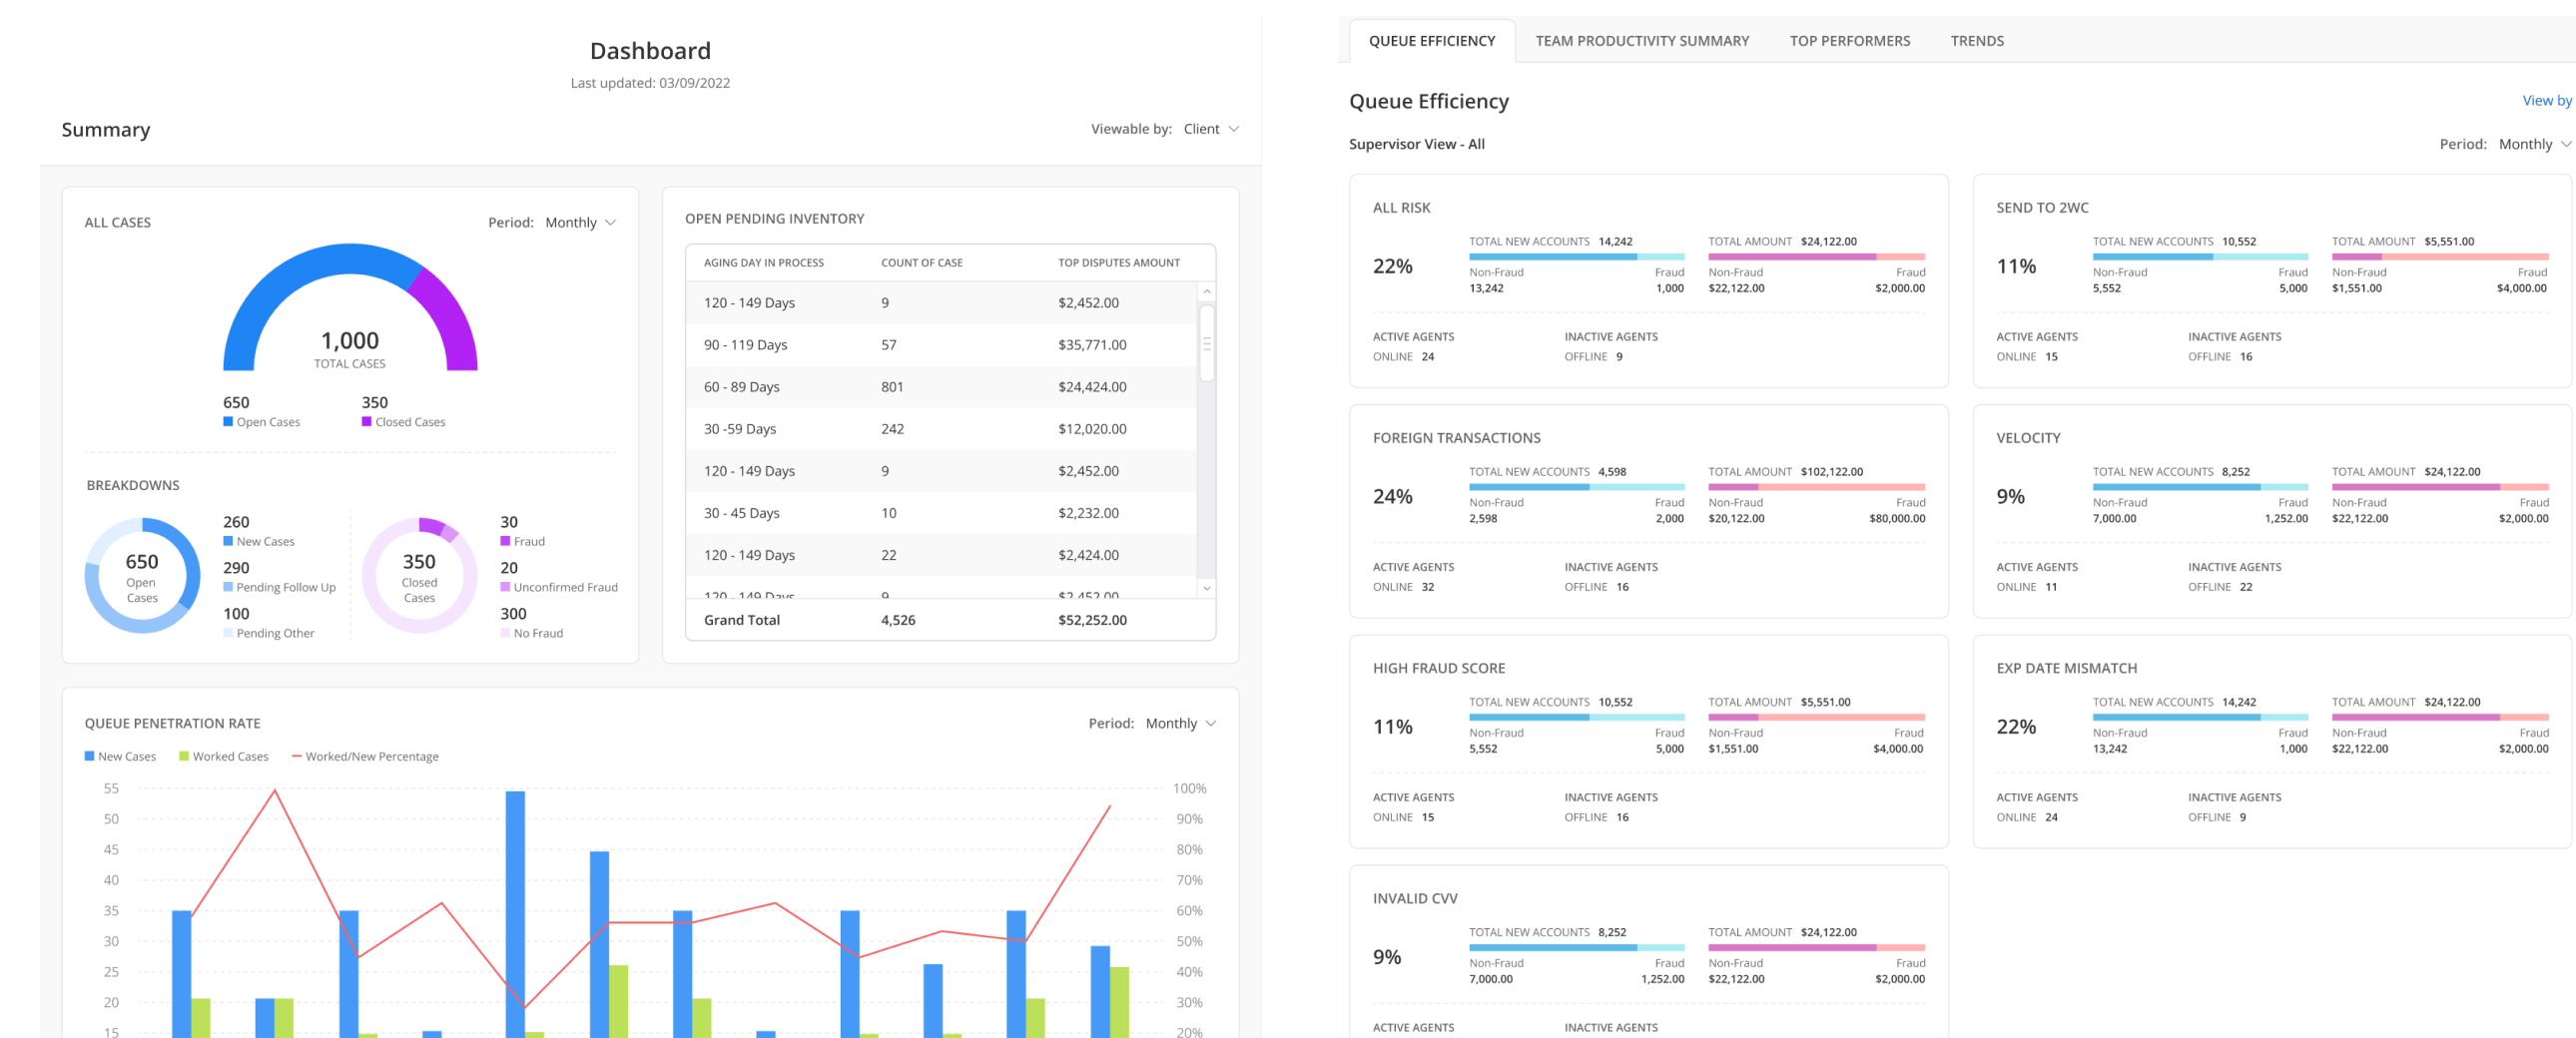2576x1038 pixels.
Task: Sort by Top Disputes Amount column
Action: tap(1118, 263)
